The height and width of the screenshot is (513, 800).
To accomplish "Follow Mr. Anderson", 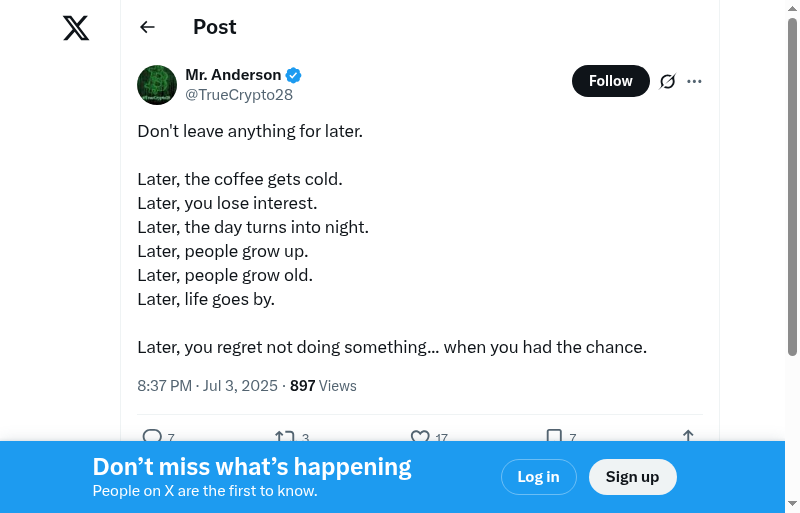I will click(610, 81).
